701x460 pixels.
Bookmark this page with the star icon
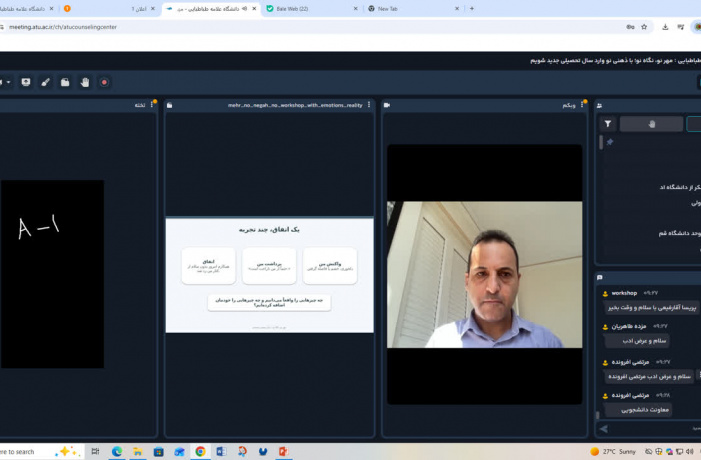coord(644,27)
